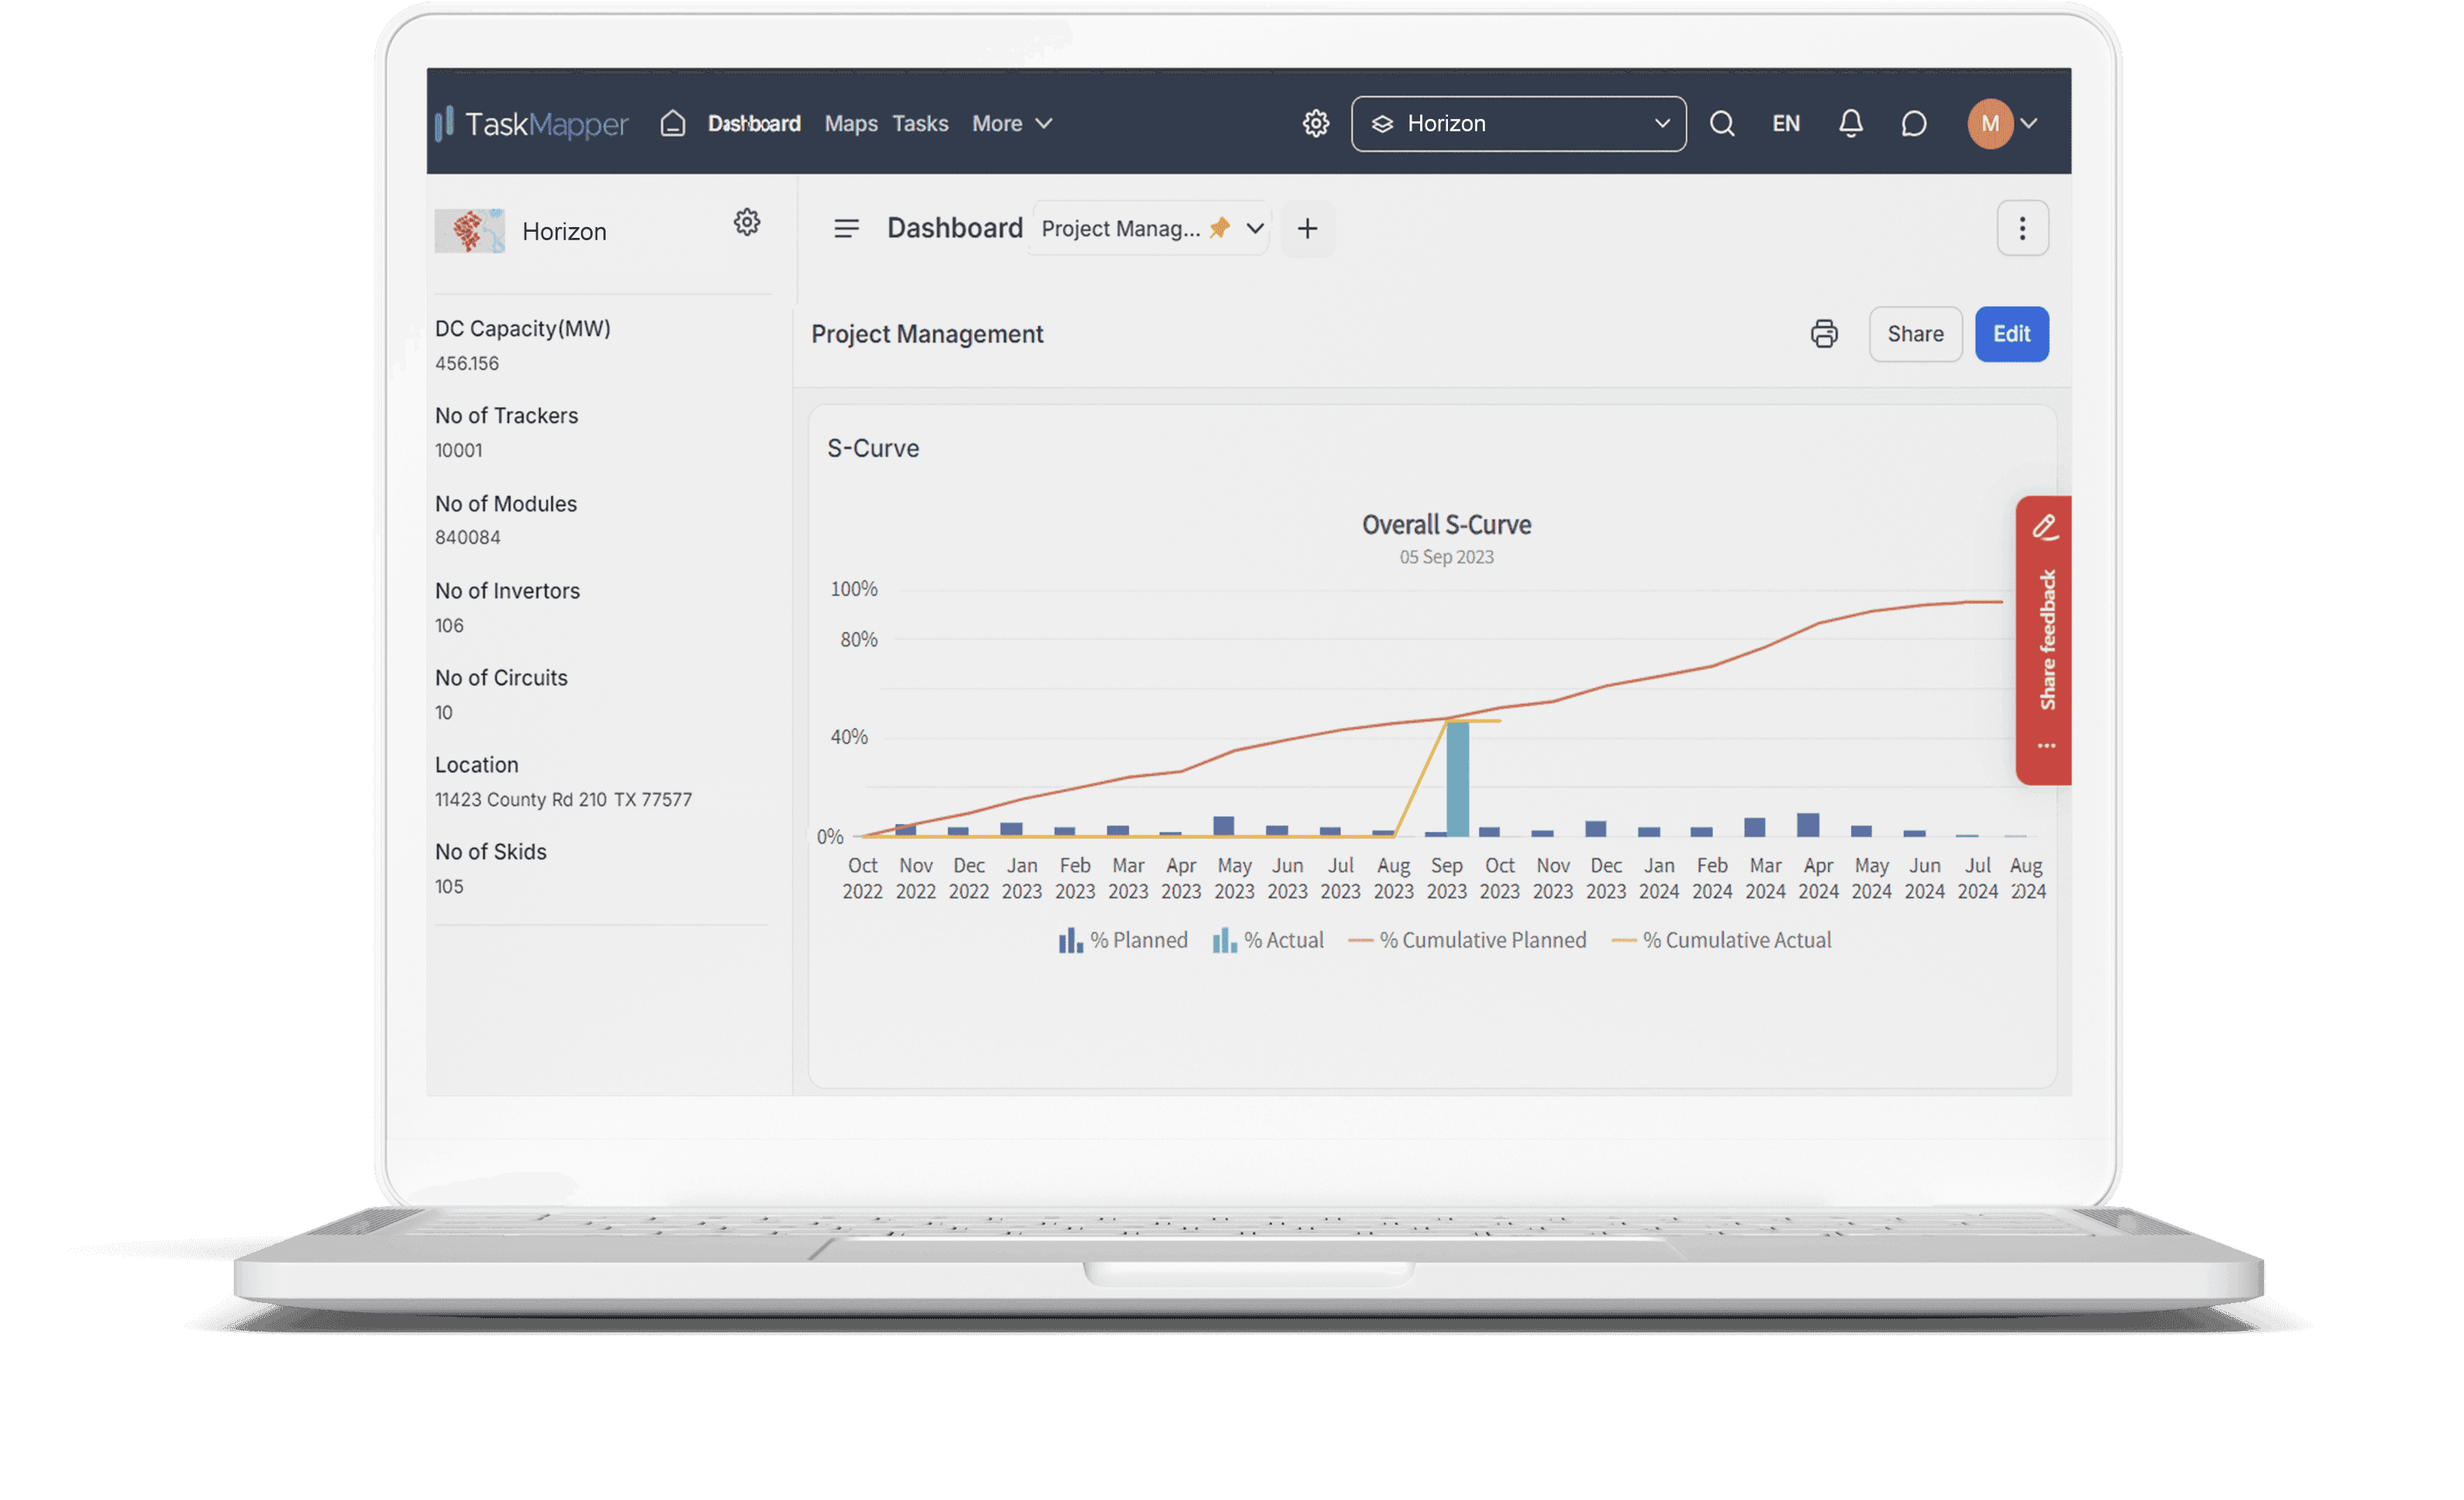Viewport: 2464px width, 1500px height.
Task: Click the 05 Sep 2023 chart date
Action: [x=1446, y=557]
